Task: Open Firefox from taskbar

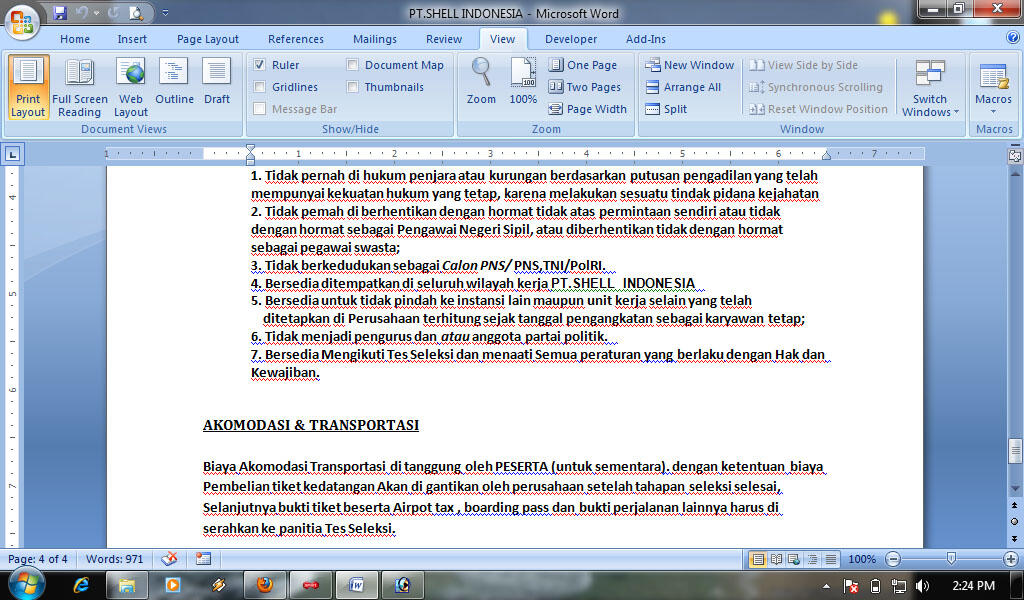Action: 264,584
